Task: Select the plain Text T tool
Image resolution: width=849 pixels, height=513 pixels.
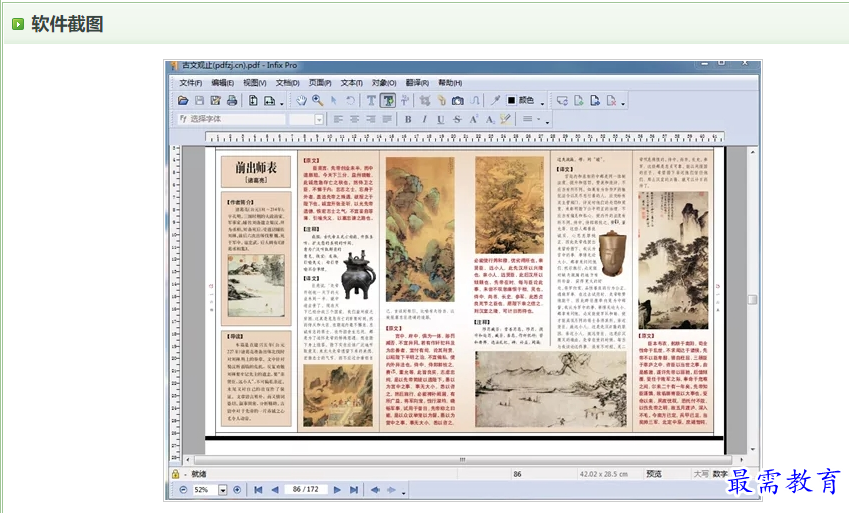Action: click(x=371, y=101)
